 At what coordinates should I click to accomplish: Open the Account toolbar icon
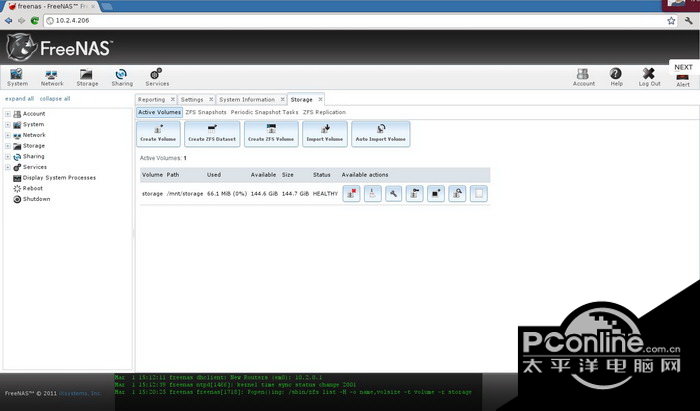click(x=583, y=77)
